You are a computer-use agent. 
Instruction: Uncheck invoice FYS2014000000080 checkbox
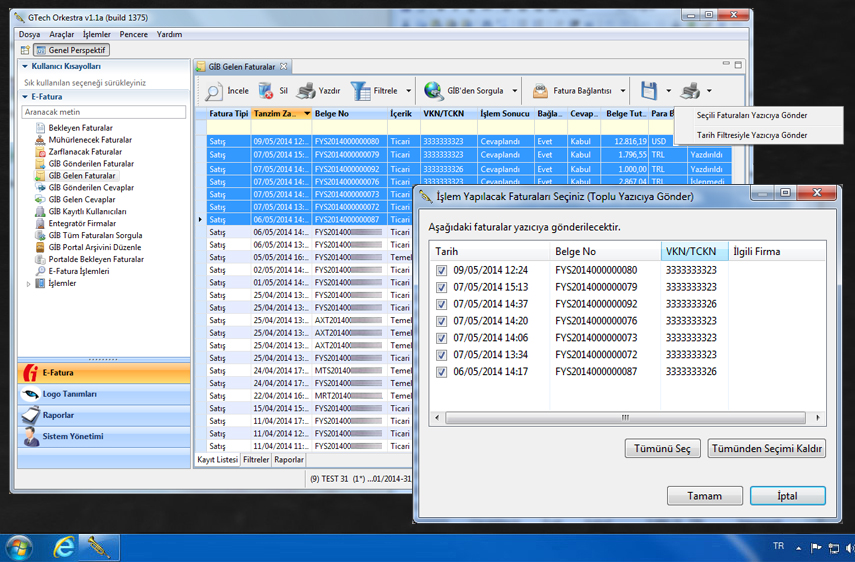coord(441,270)
